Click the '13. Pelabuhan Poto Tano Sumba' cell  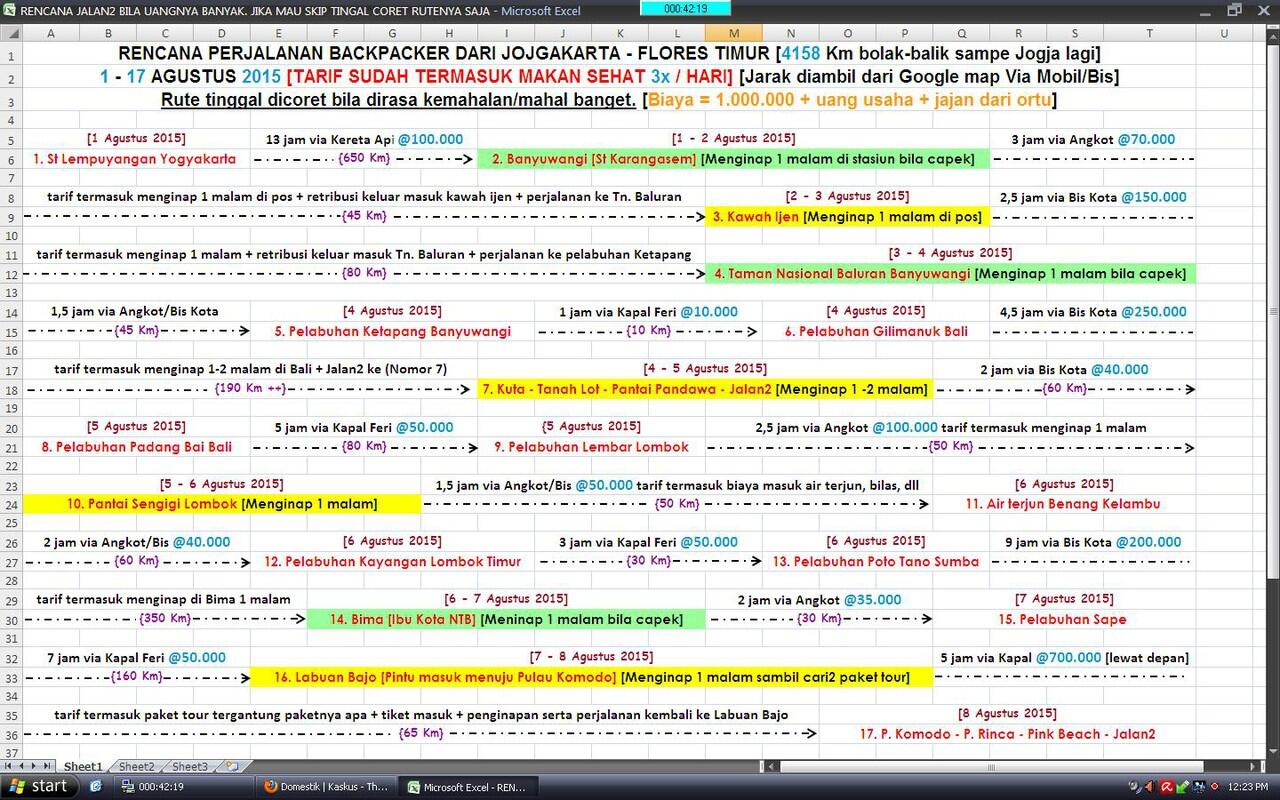[x=875, y=562]
